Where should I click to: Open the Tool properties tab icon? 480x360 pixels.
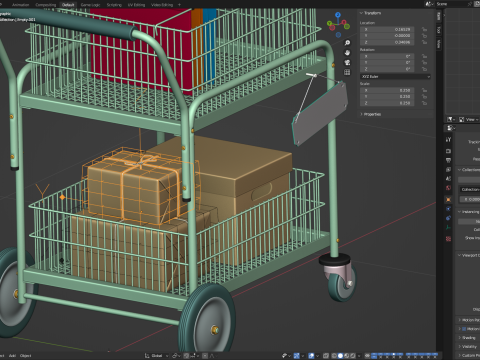(x=448, y=139)
